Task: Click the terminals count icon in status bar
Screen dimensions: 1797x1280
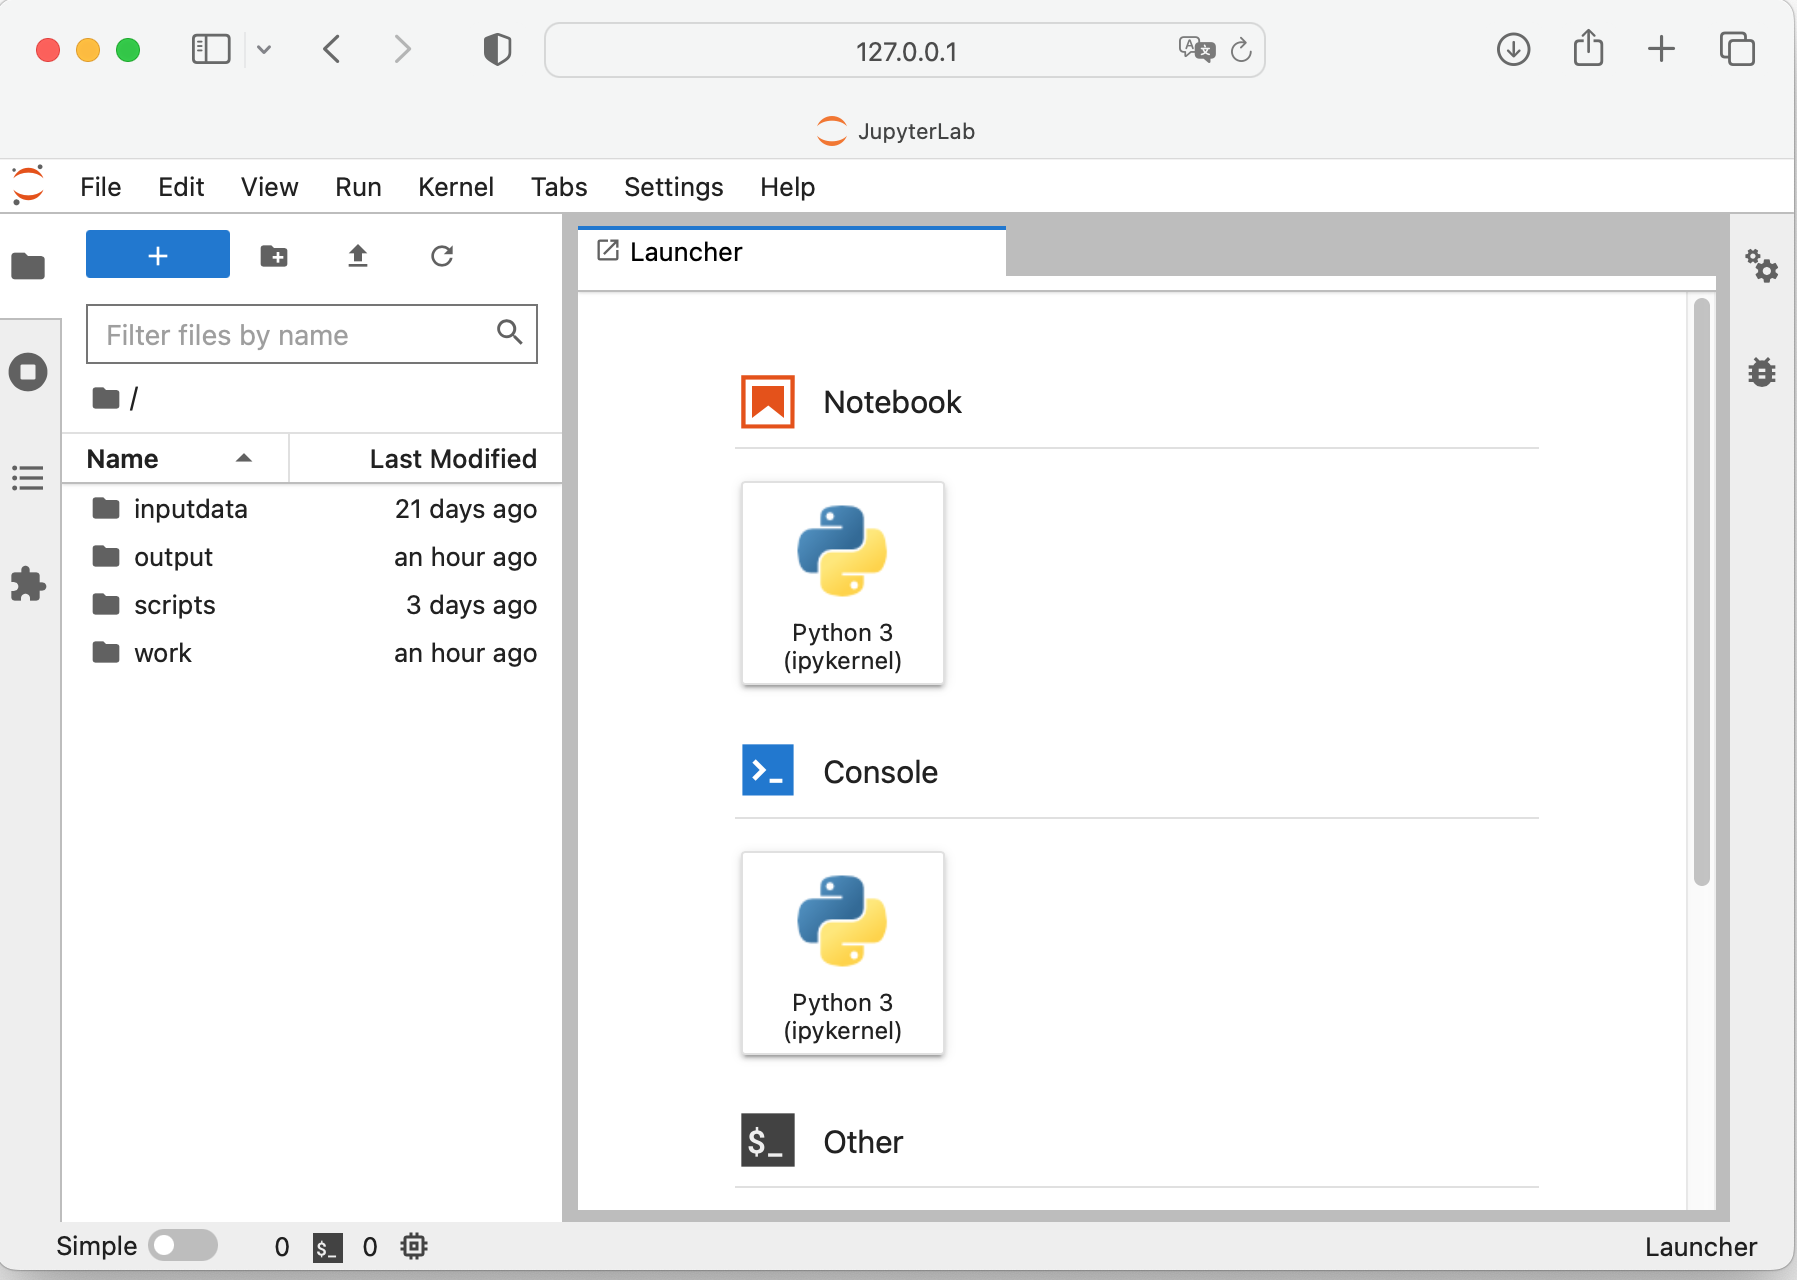Action: 328,1247
